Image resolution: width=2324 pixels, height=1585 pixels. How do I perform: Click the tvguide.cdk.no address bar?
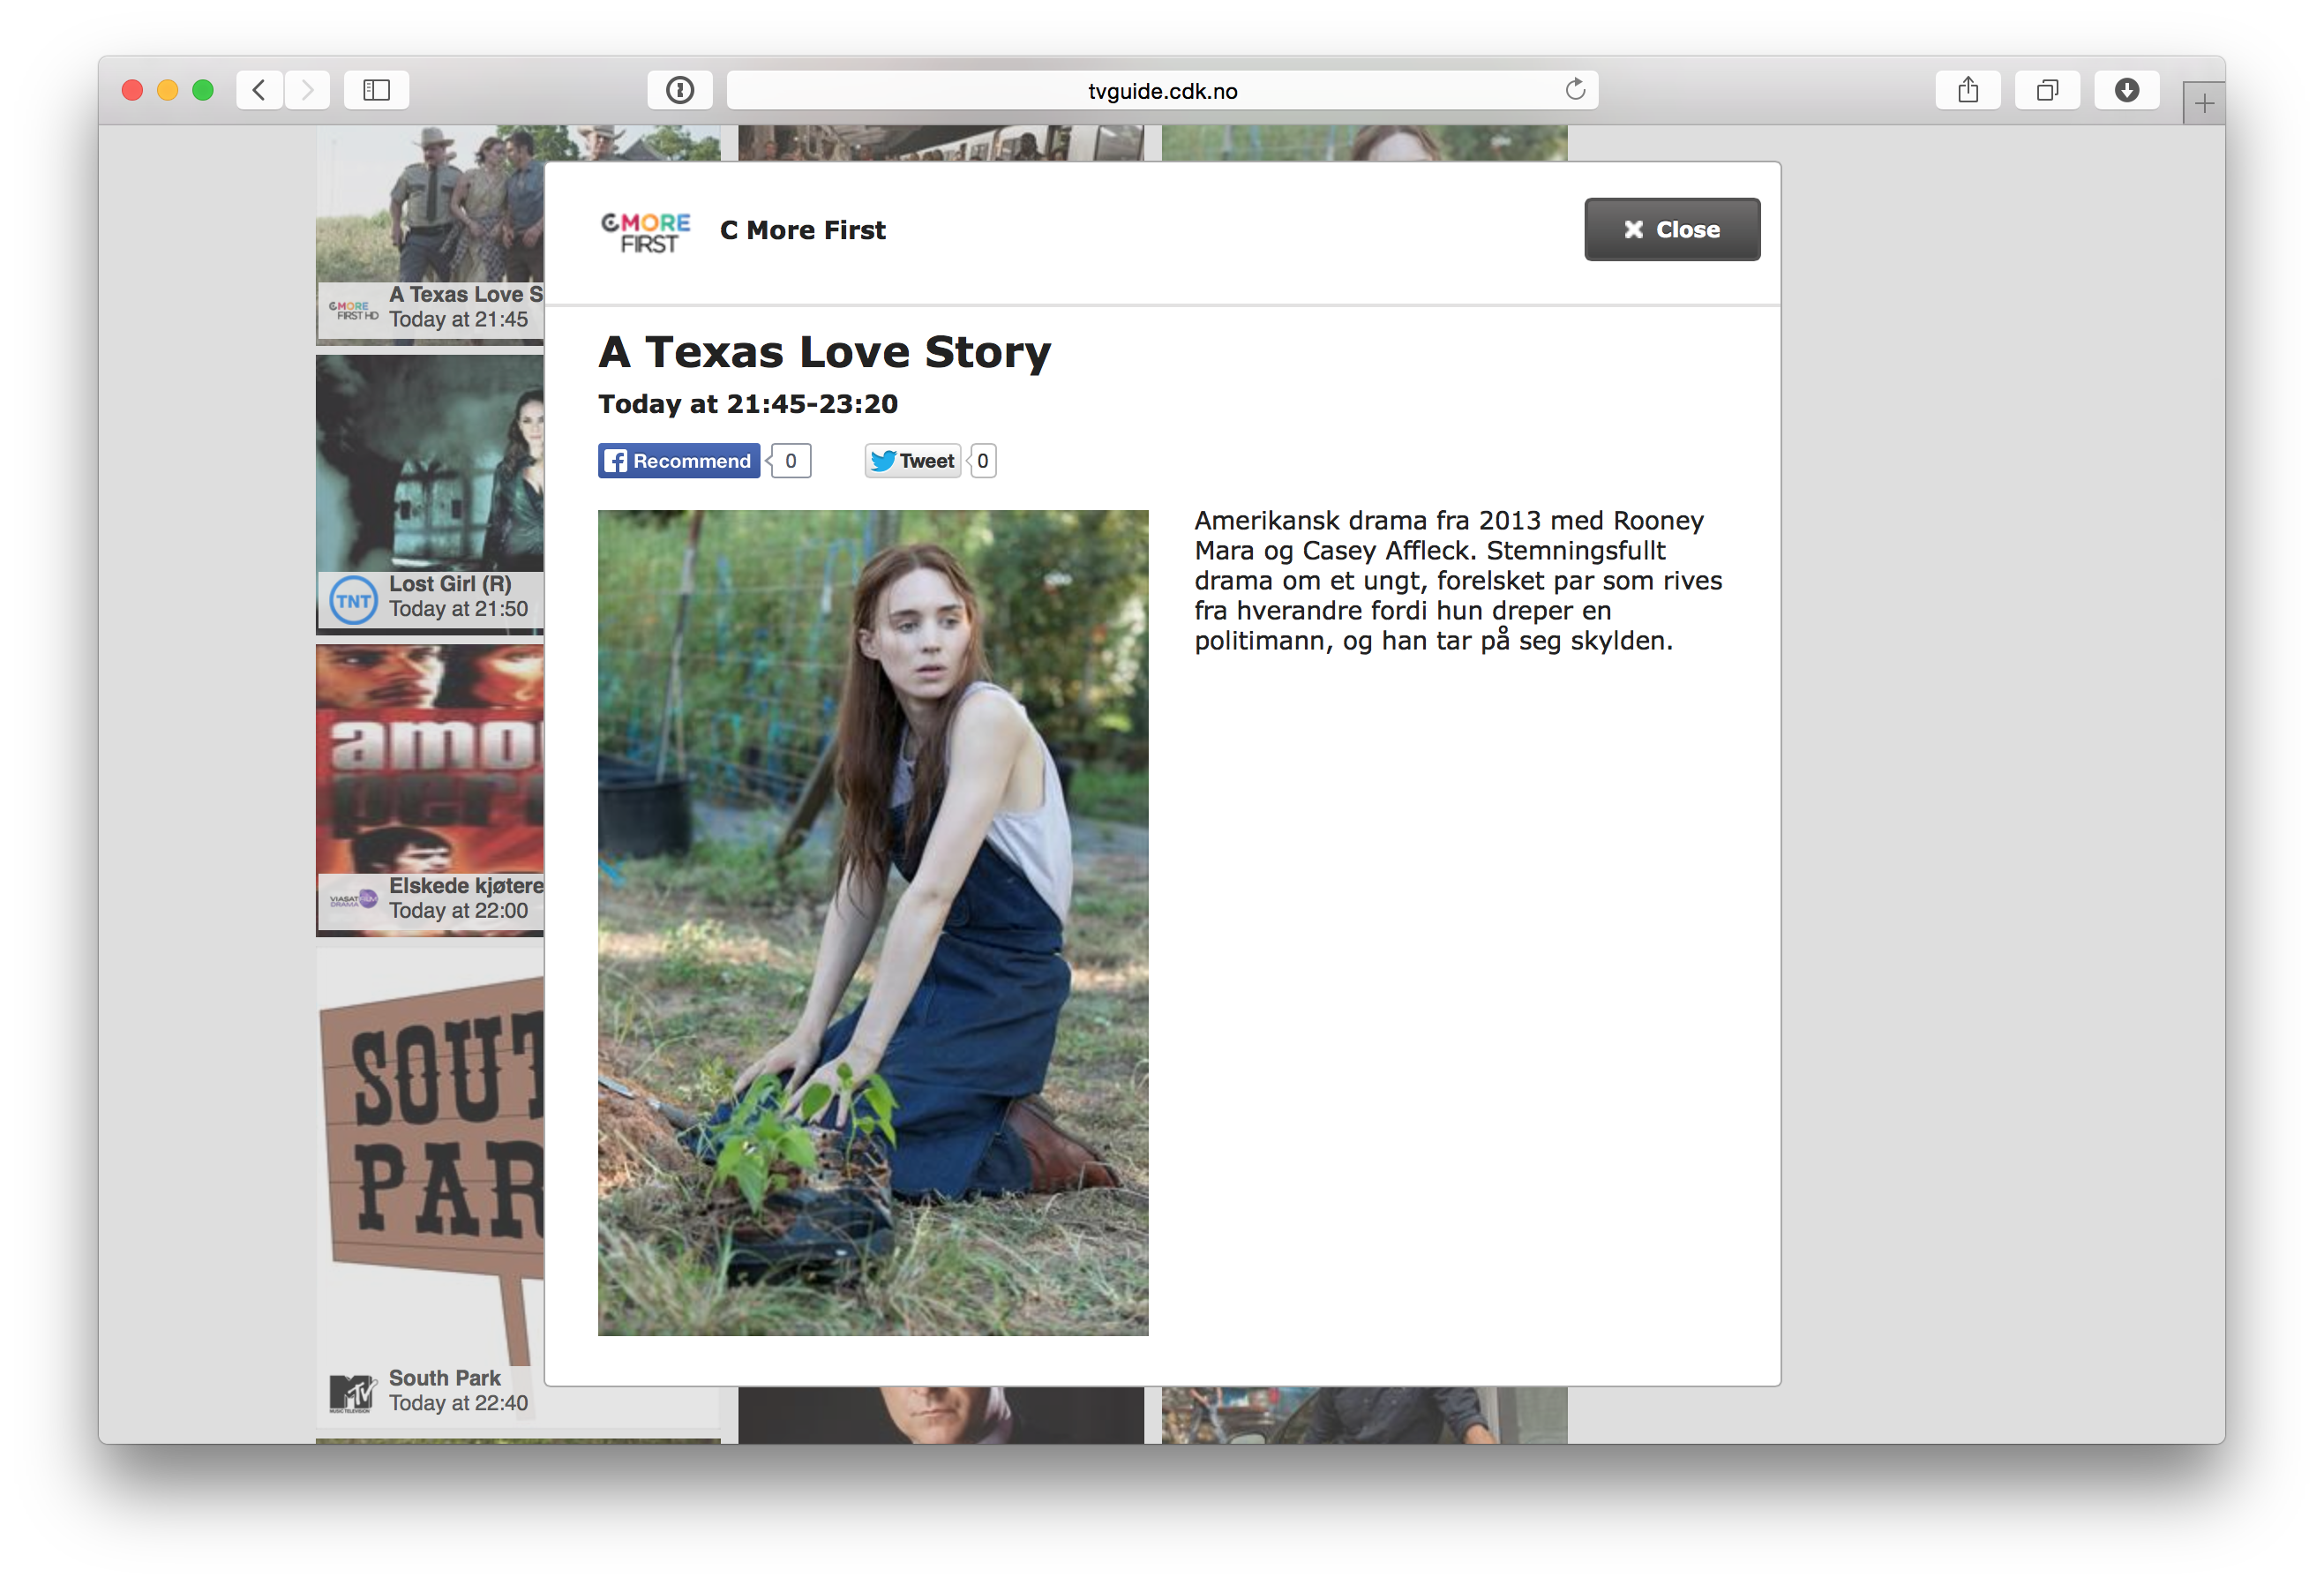coord(1161,91)
